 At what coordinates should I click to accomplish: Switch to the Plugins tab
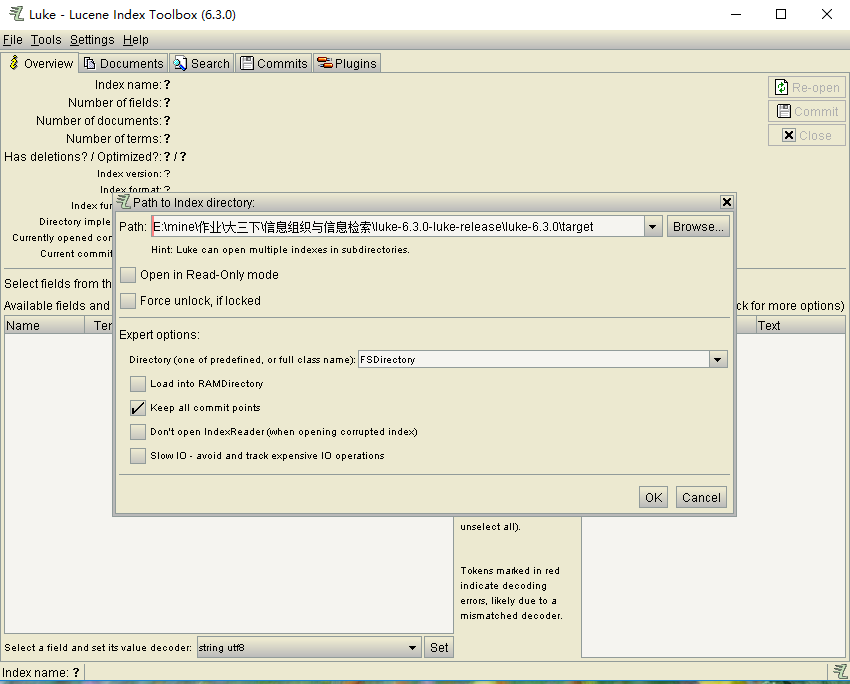coord(347,63)
